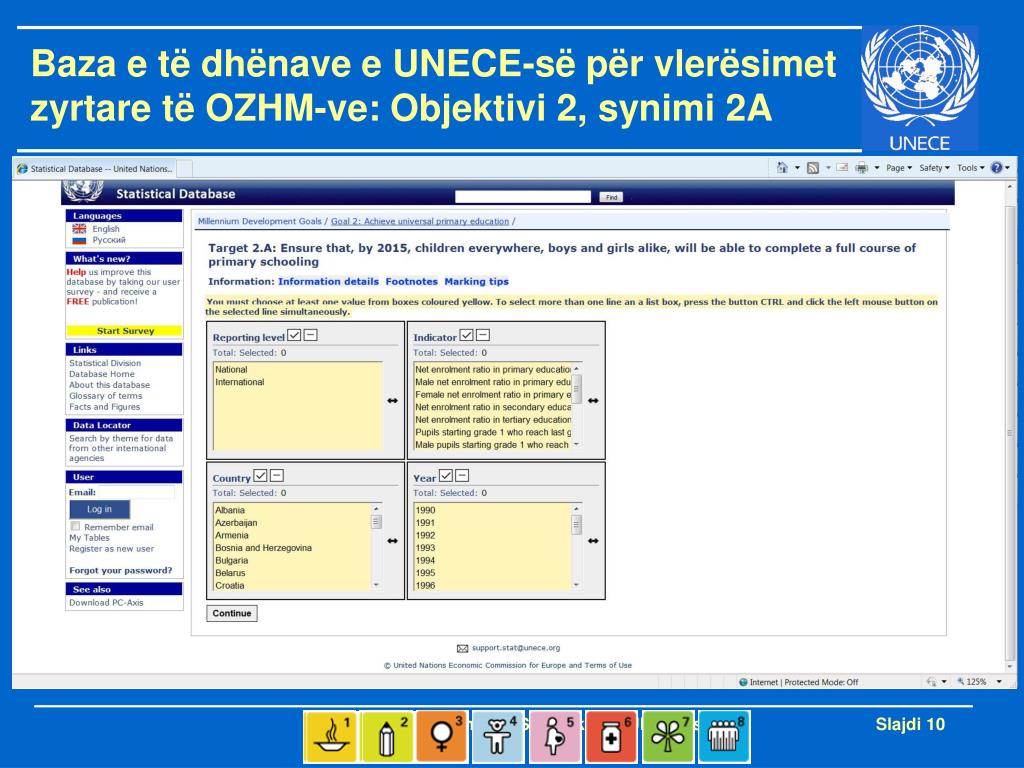
Task: Click goal 1 hunger bowl icon
Action: point(330,737)
